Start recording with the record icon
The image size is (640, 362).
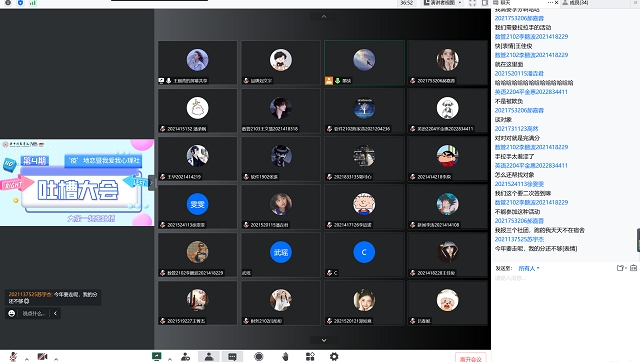(259, 356)
